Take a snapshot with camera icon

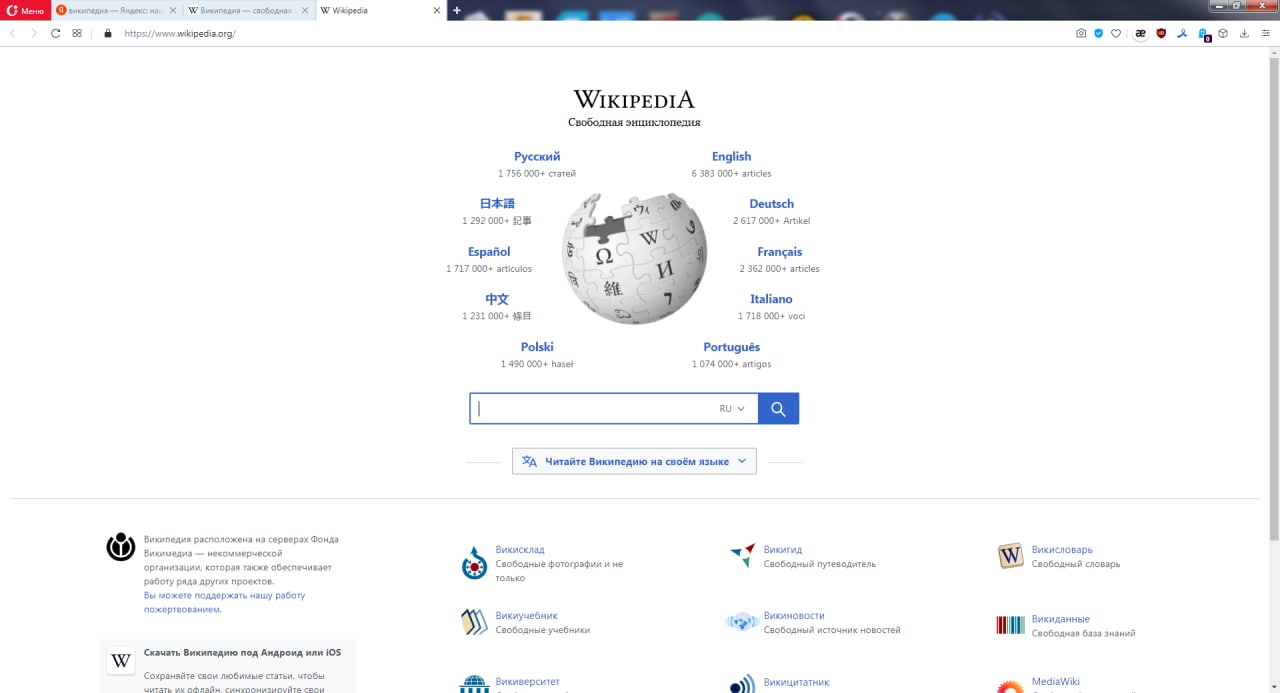[x=1081, y=33]
